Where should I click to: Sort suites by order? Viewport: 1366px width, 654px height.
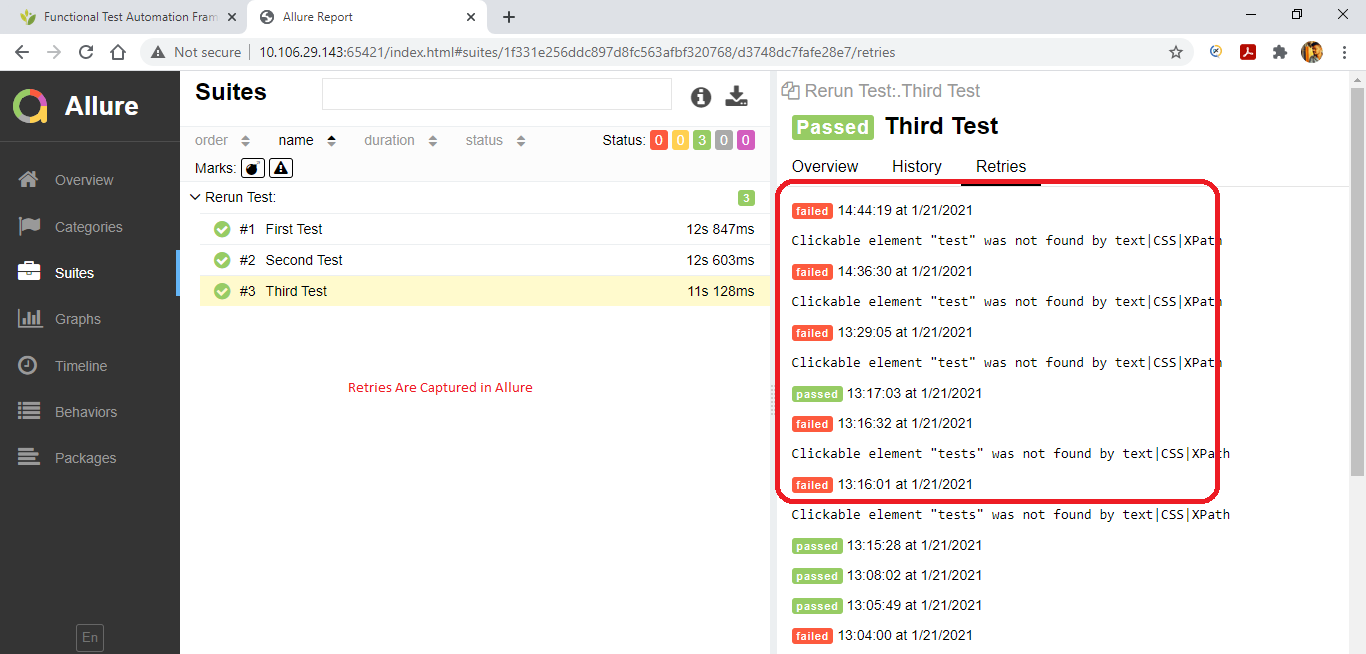point(223,140)
